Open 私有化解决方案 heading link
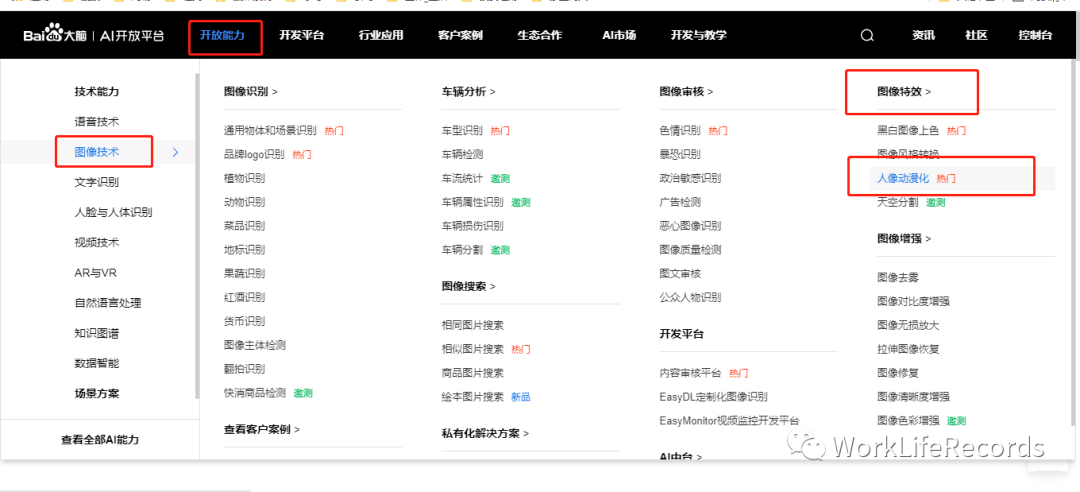The image size is (1080, 492). click(x=486, y=433)
